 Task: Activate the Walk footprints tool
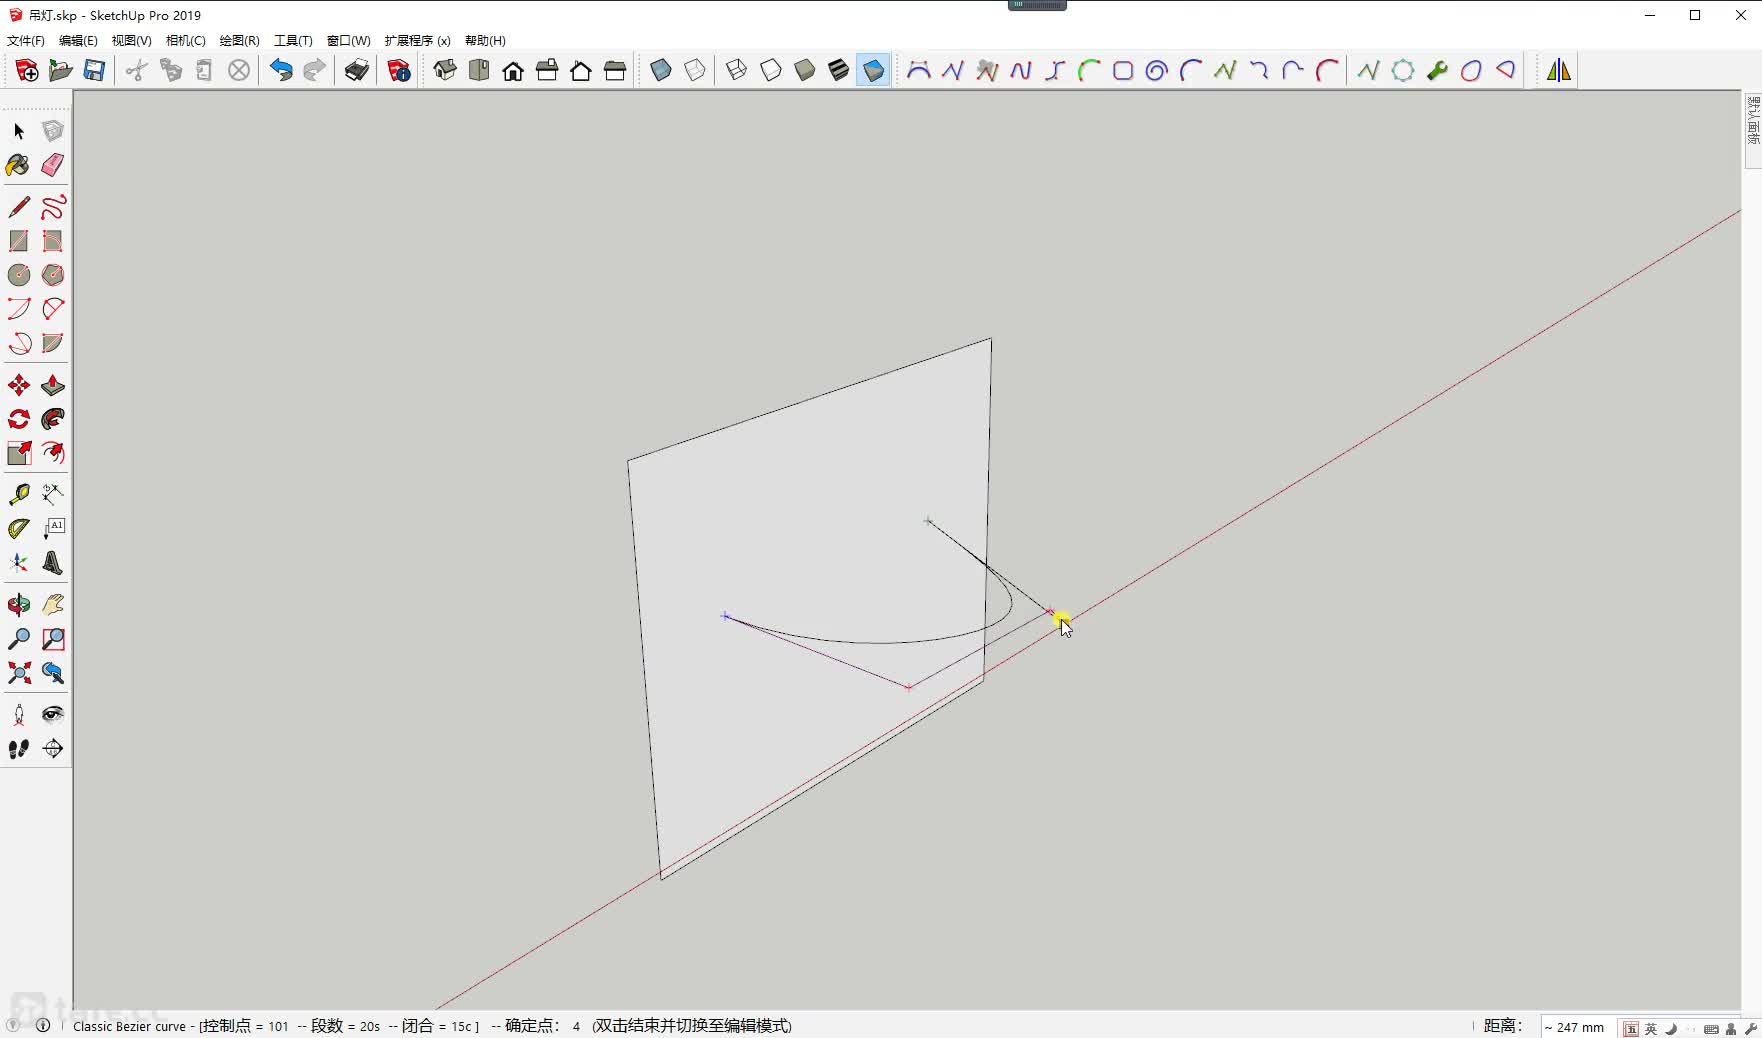tap(19, 749)
